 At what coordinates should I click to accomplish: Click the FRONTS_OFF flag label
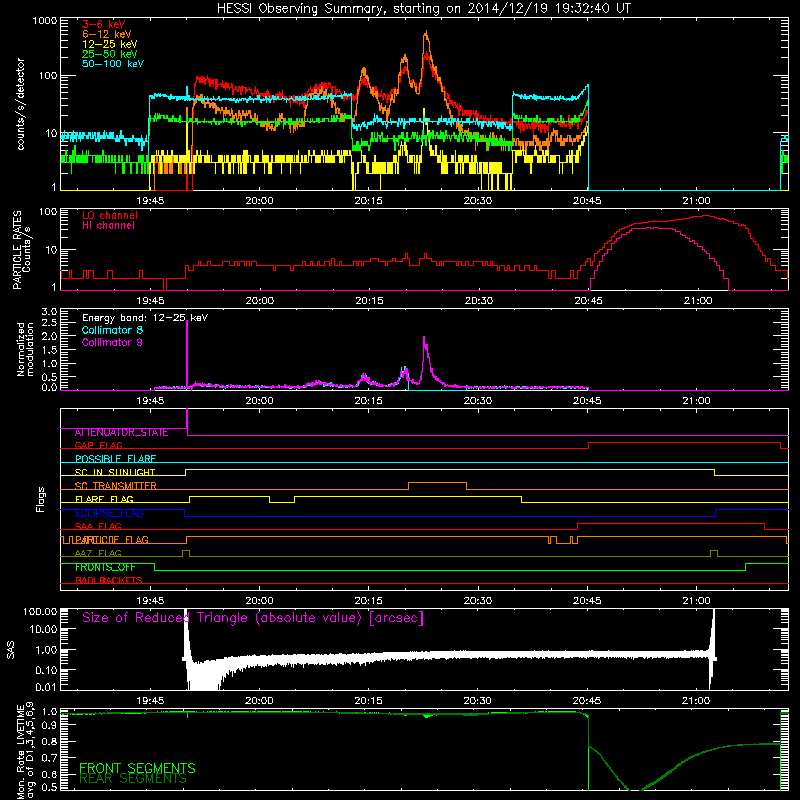(x=105, y=567)
